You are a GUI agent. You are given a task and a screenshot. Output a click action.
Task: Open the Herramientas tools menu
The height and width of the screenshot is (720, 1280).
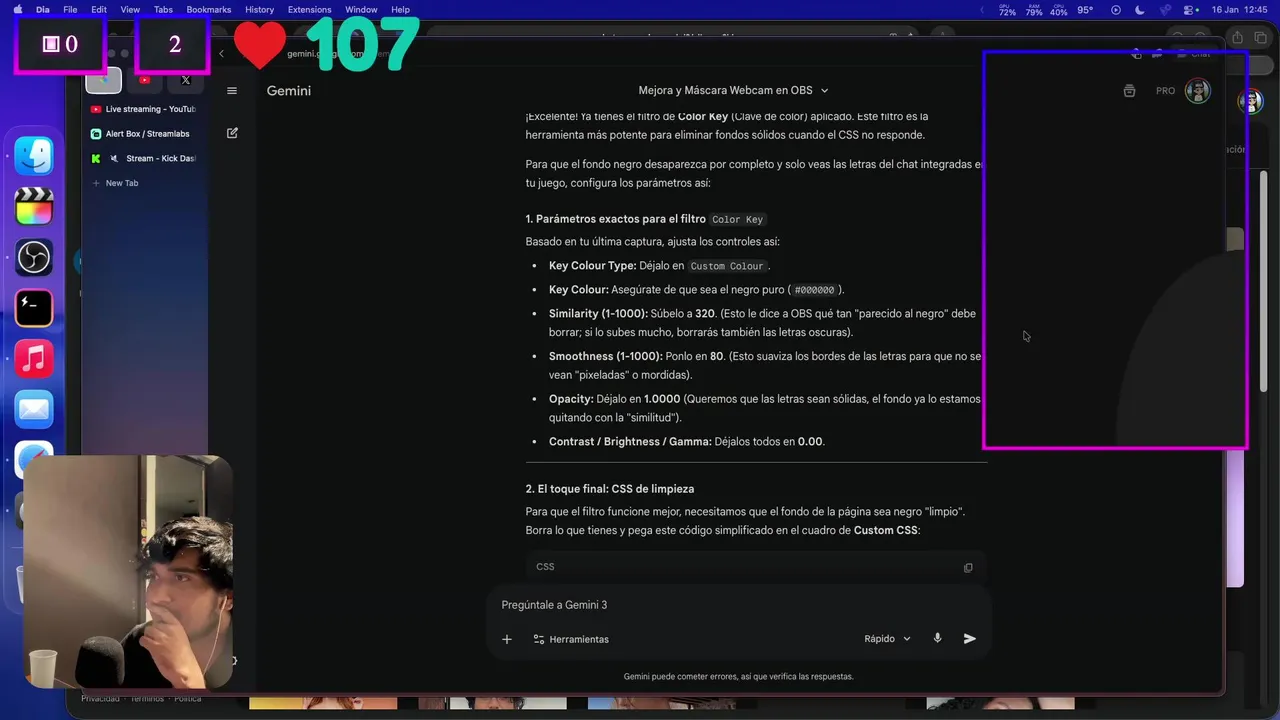(x=571, y=639)
